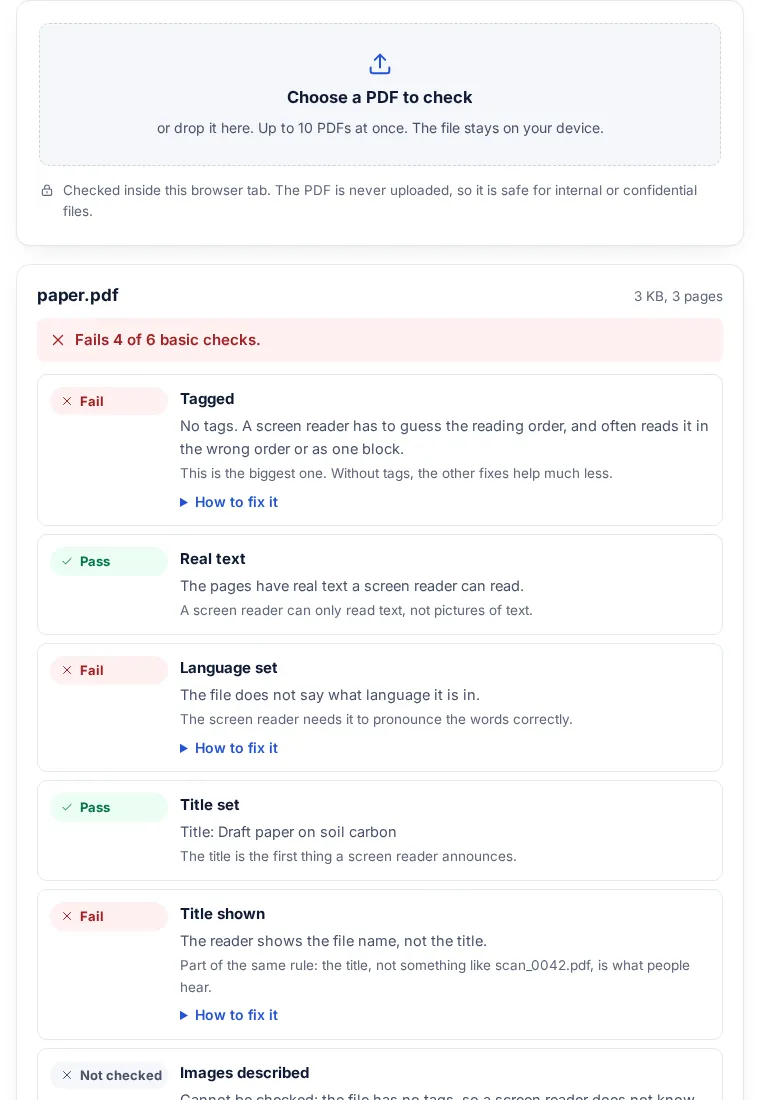Click the upload arrow icon

tap(380, 64)
